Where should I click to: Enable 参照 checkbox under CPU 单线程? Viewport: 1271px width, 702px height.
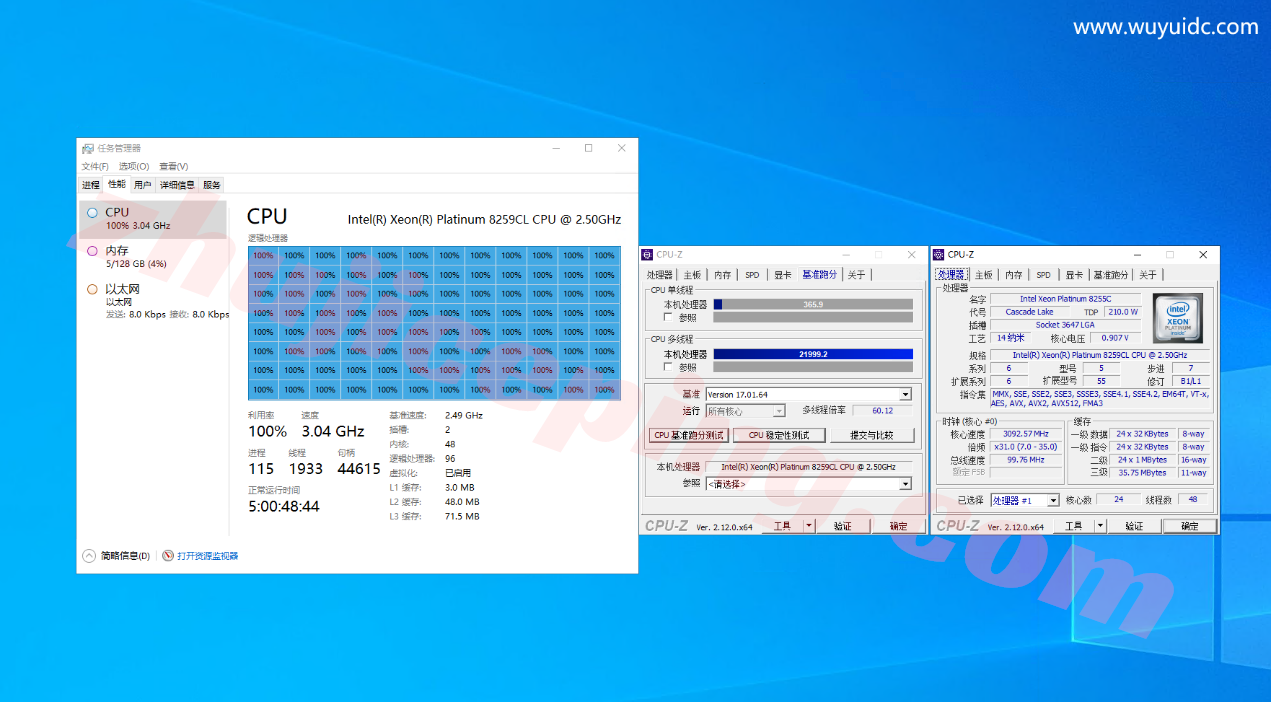coord(669,317)
